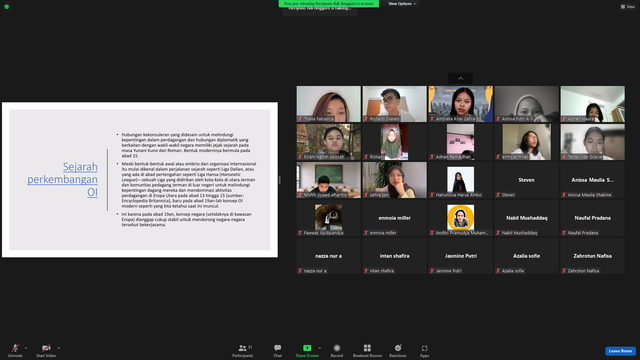Viewport: 640px width, 360px height.
Task: Select Thalia Fabianca's video tile
Action: tap(329, 104)
